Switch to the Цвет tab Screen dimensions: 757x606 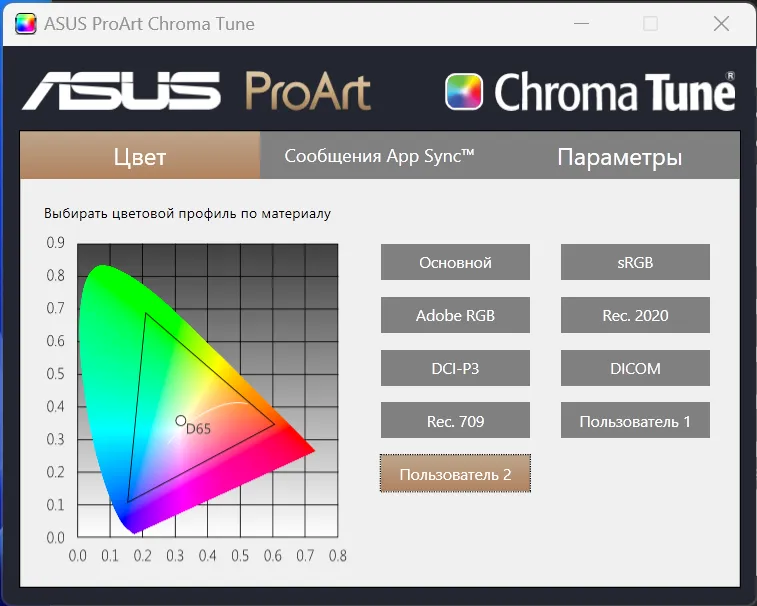(x=140, y=157)
